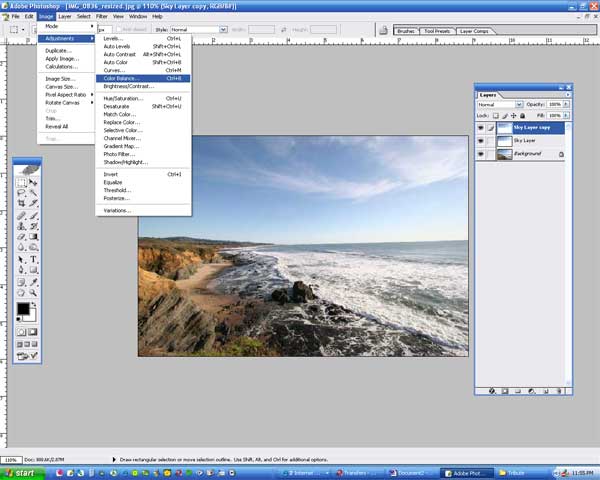The image size is (600, 480).
Task: Select the Healing Brush tool
Action: click(x=21, y=216)
